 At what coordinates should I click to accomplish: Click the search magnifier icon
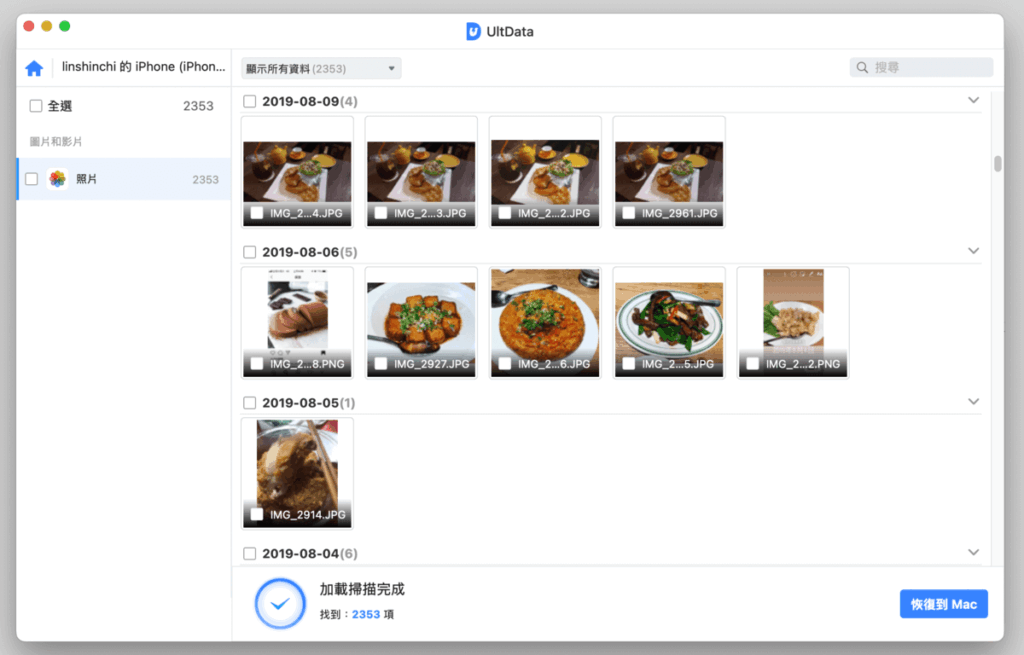861,68
